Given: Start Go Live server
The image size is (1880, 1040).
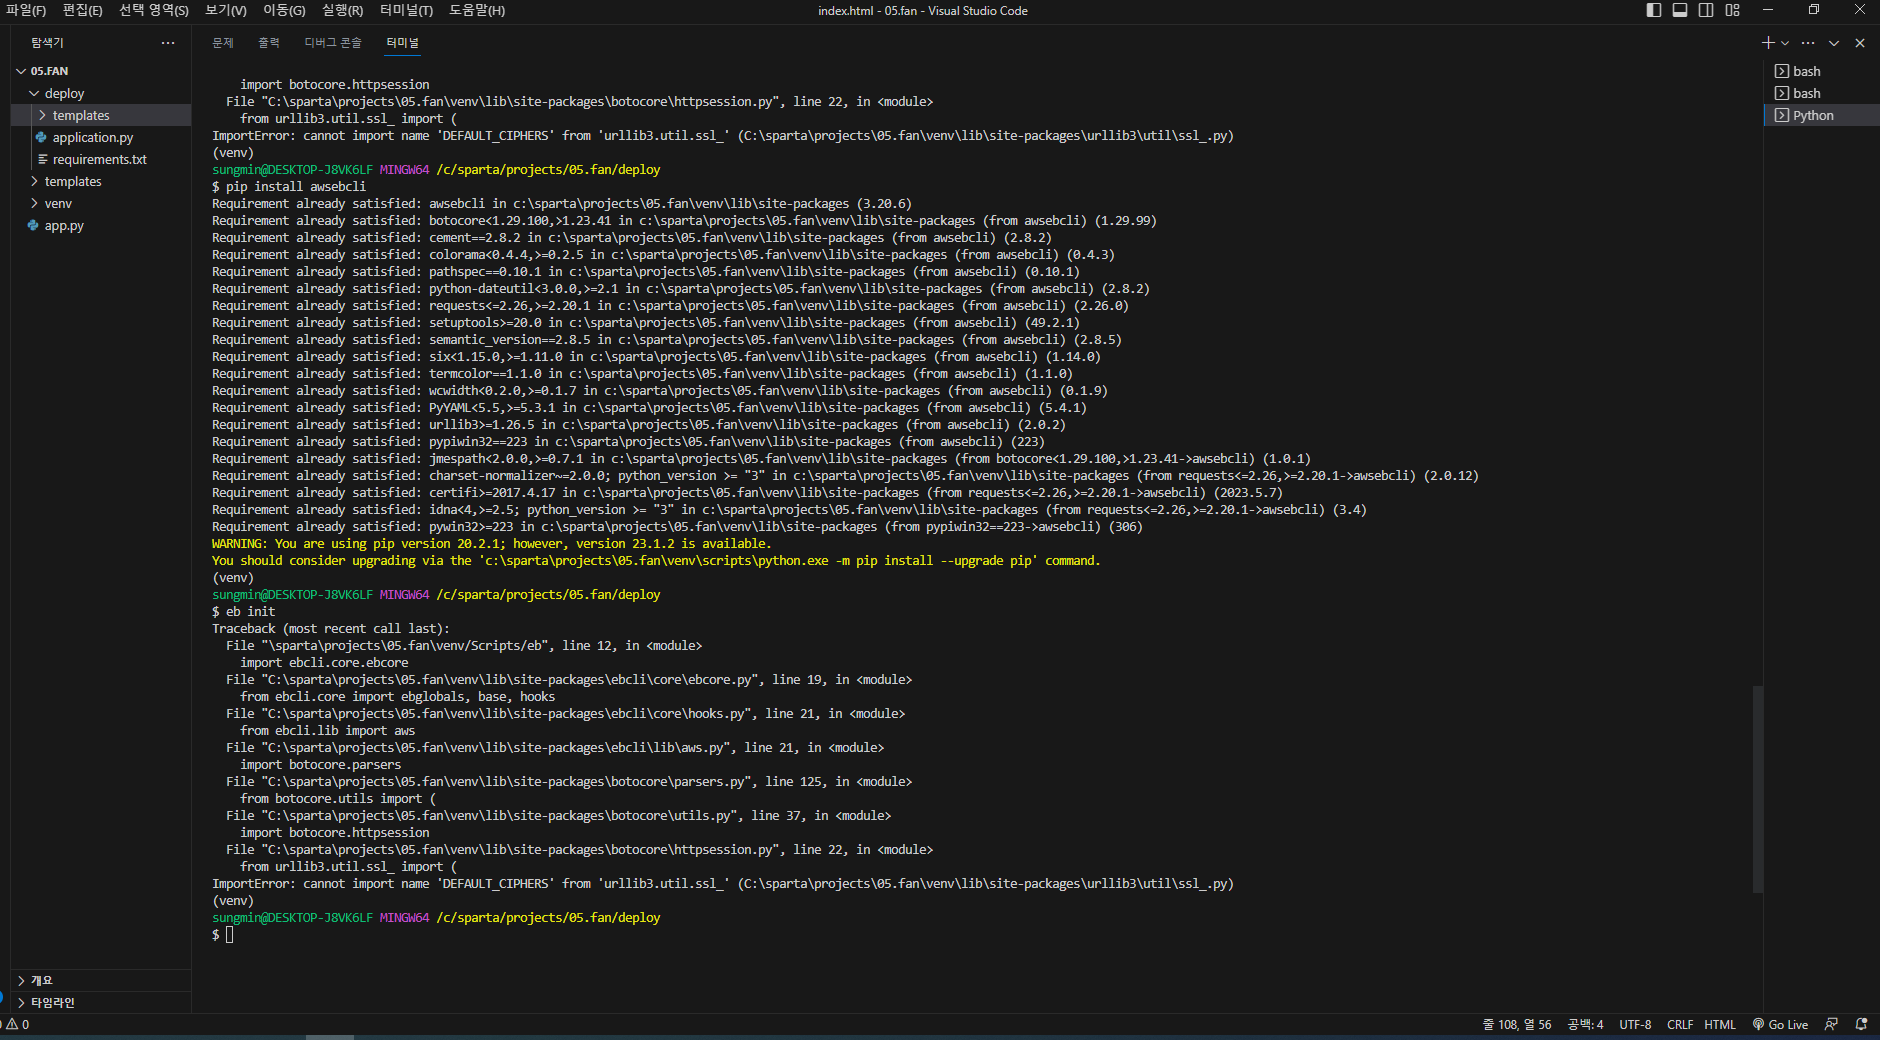Looking at the screenshot, I should coord(1780,1024).
